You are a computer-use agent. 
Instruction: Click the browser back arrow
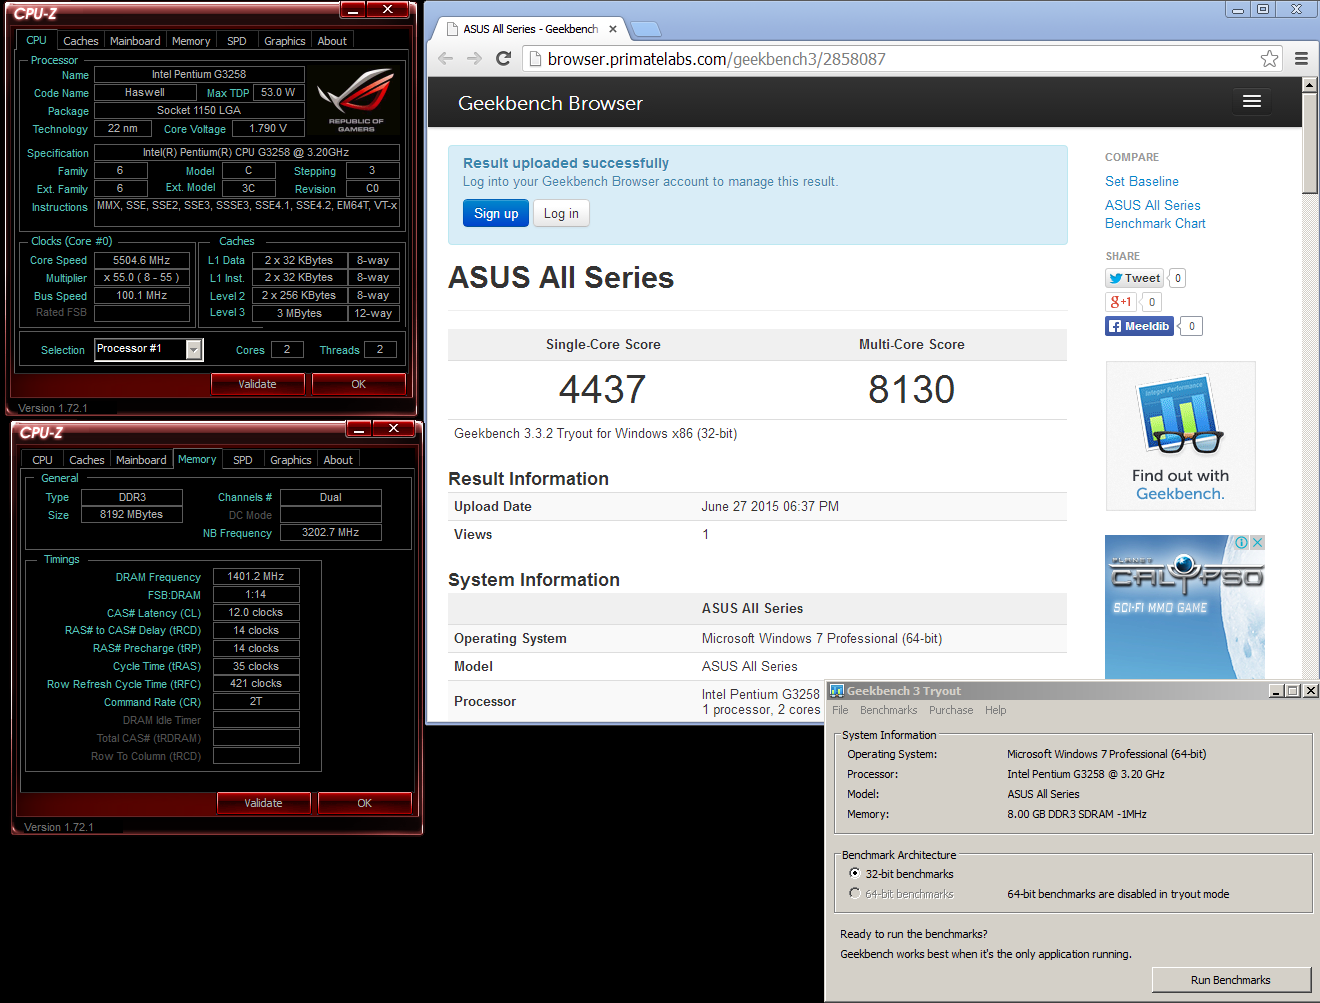click(x=446, y=59)
